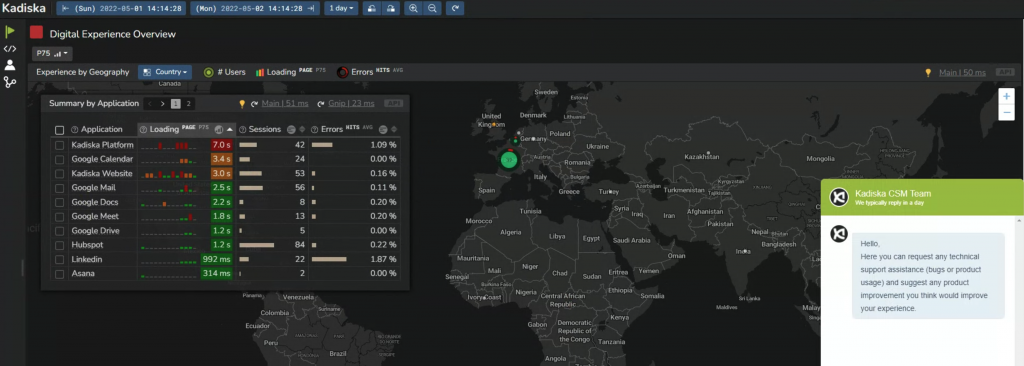This screenshot has height=366, width=1024.
Task: Check the Google Meet row checkbox
Action: 59,216
